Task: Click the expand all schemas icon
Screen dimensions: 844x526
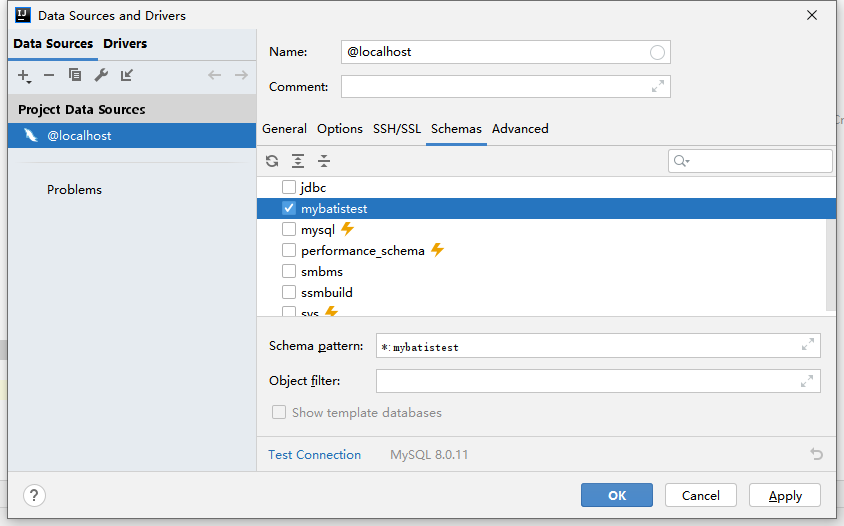Action: coord(298,161)
